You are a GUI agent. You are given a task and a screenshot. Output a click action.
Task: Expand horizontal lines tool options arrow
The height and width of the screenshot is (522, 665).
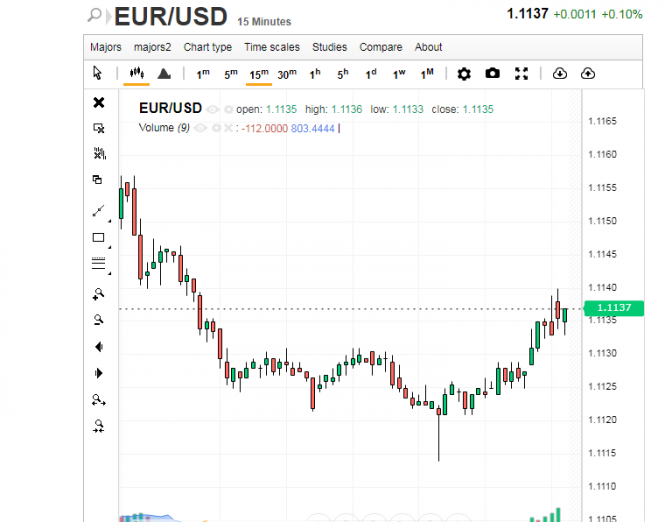[x=109, y=274]
